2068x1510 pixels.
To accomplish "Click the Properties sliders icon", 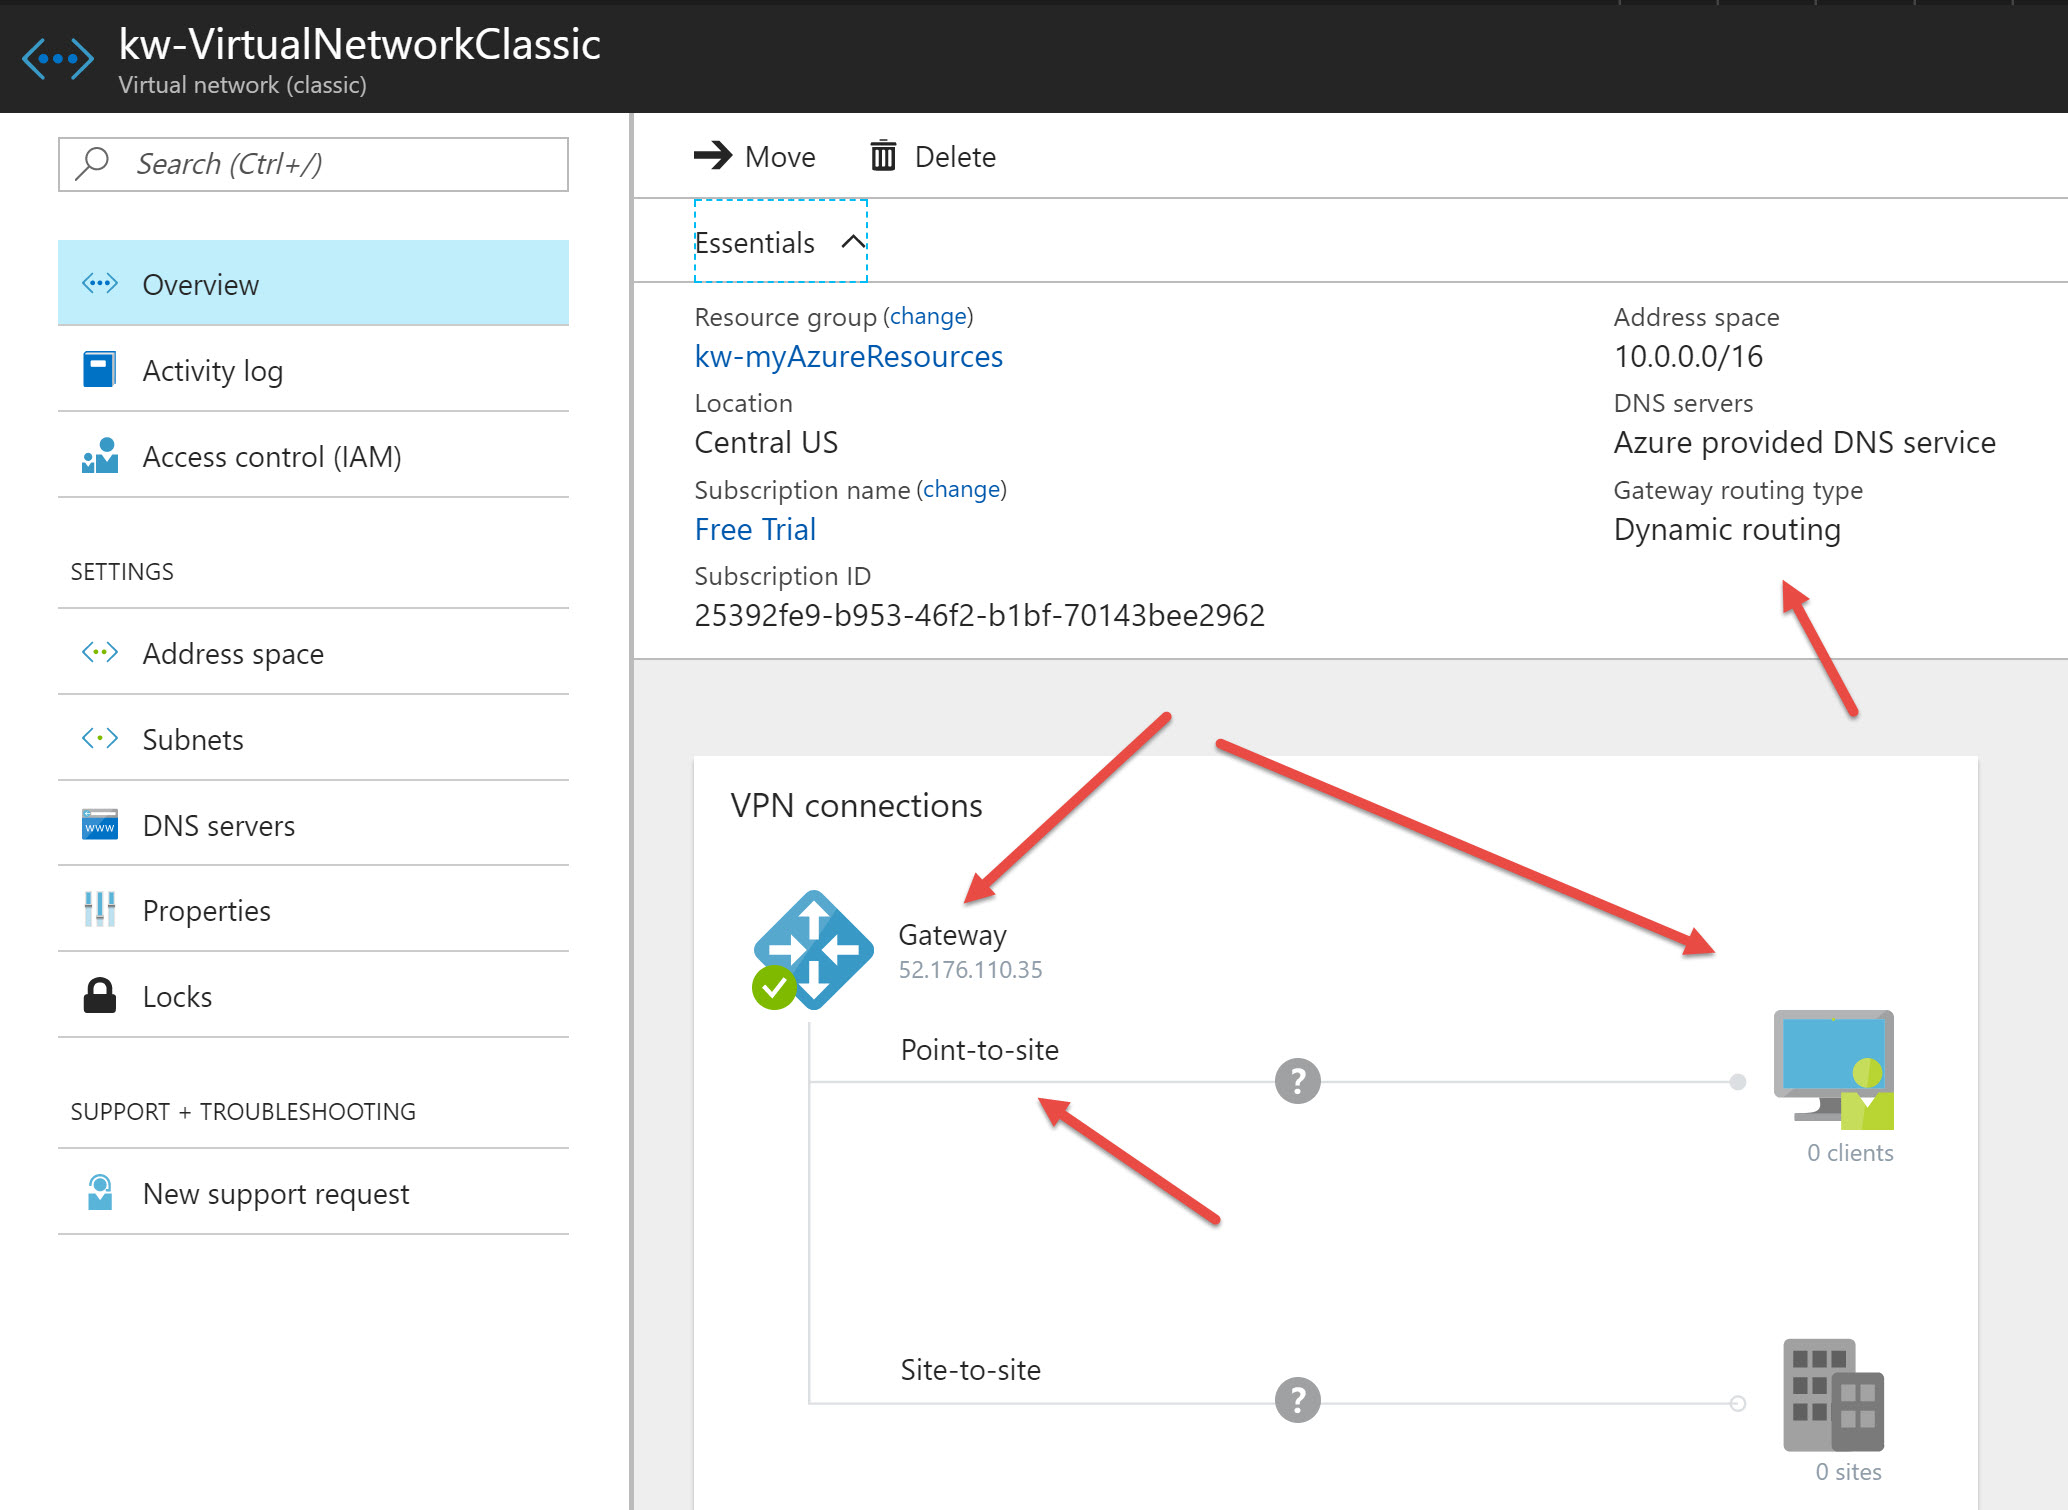I will coord(100,909).
